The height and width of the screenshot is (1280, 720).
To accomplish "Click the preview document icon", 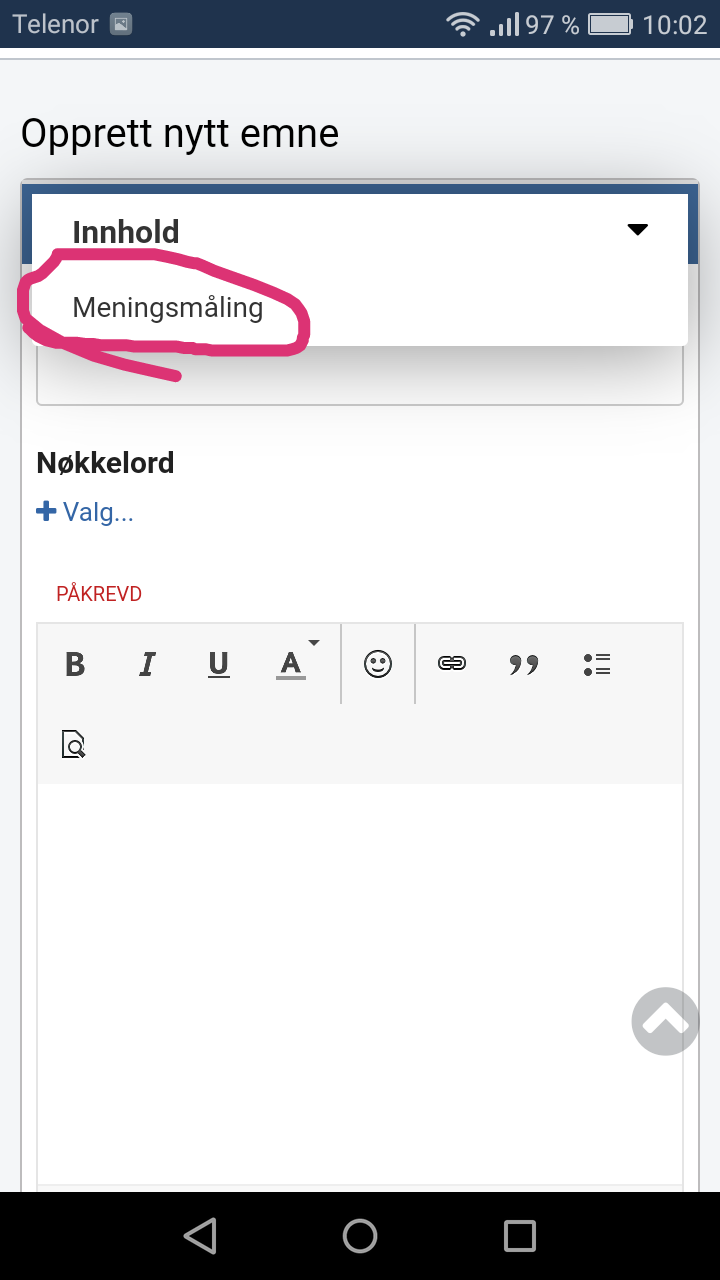I will (x=74, y=745).
